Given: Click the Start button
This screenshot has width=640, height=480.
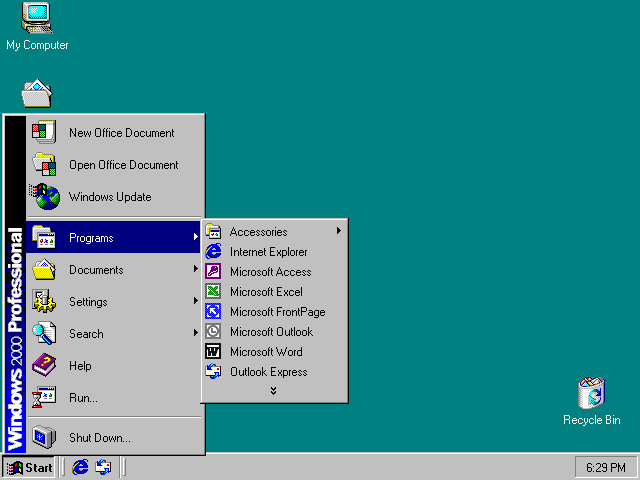Looking at the screenshot, I should (x=29, y=467).
